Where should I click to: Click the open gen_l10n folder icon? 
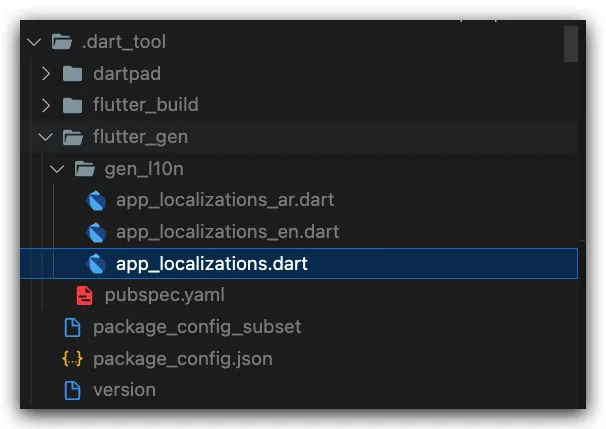pos(85,169)
